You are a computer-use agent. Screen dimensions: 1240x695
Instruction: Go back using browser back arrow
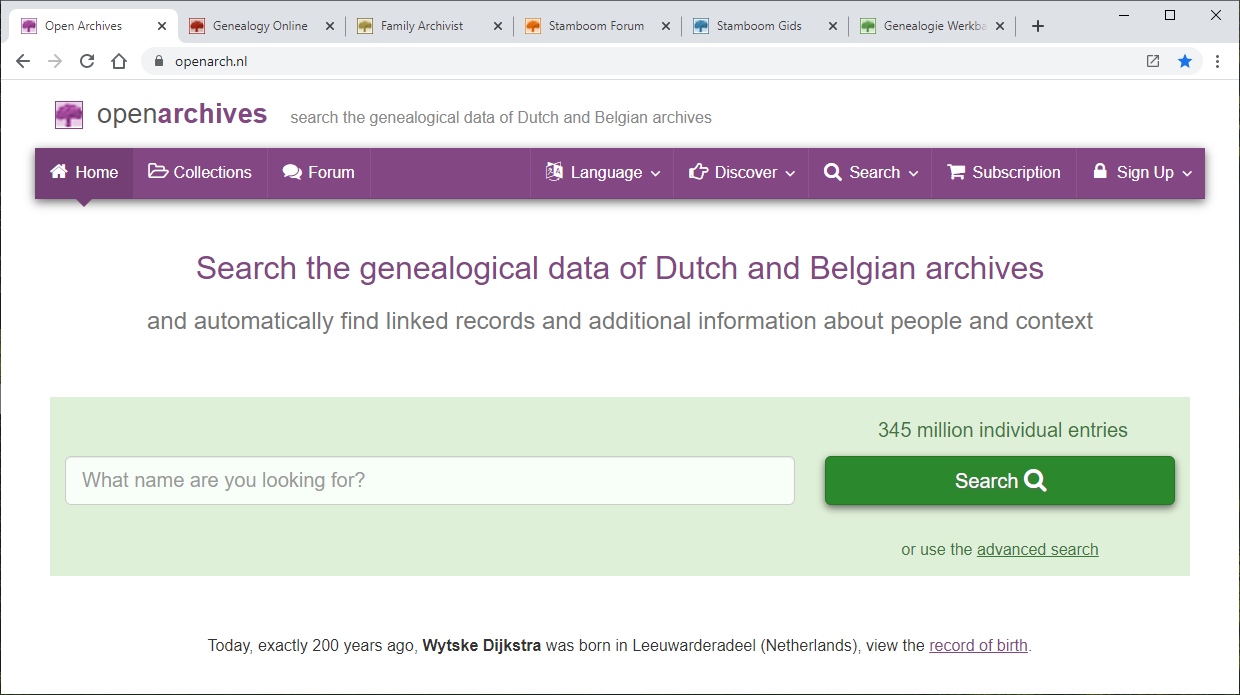point(23,61)
